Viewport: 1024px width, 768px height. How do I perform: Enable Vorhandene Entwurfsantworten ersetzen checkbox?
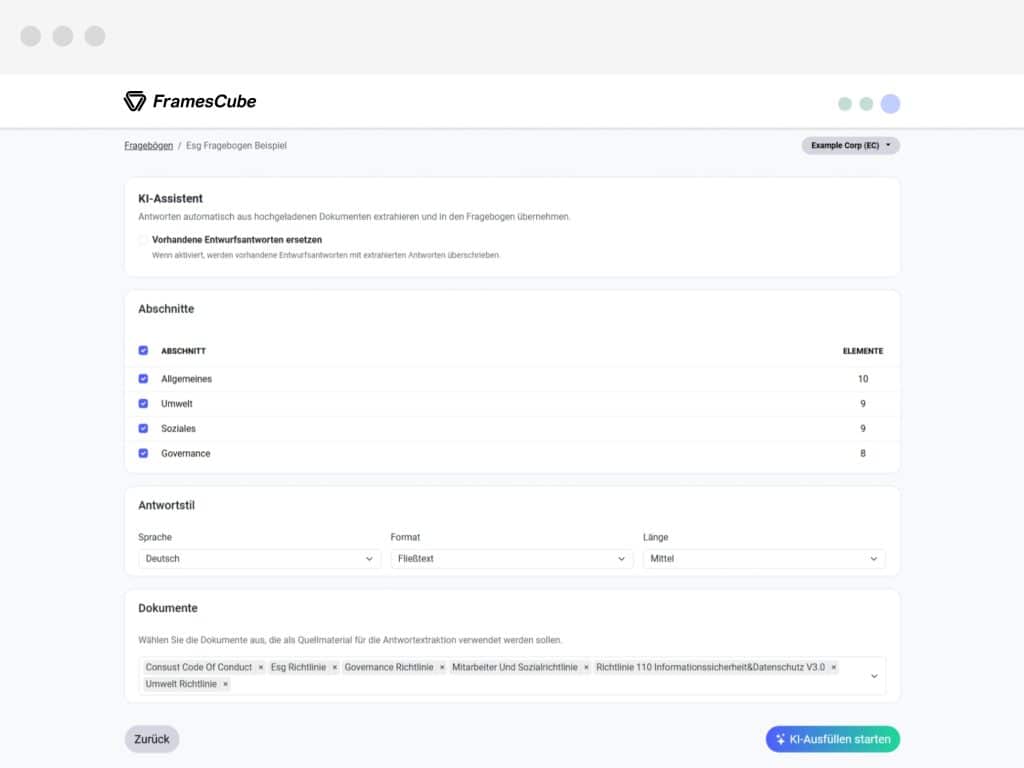tap(143, 240)
